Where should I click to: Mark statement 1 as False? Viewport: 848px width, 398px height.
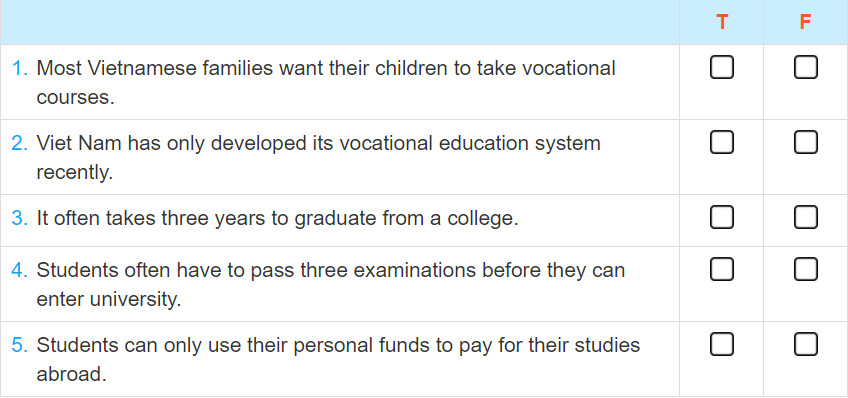click(806, 68)
